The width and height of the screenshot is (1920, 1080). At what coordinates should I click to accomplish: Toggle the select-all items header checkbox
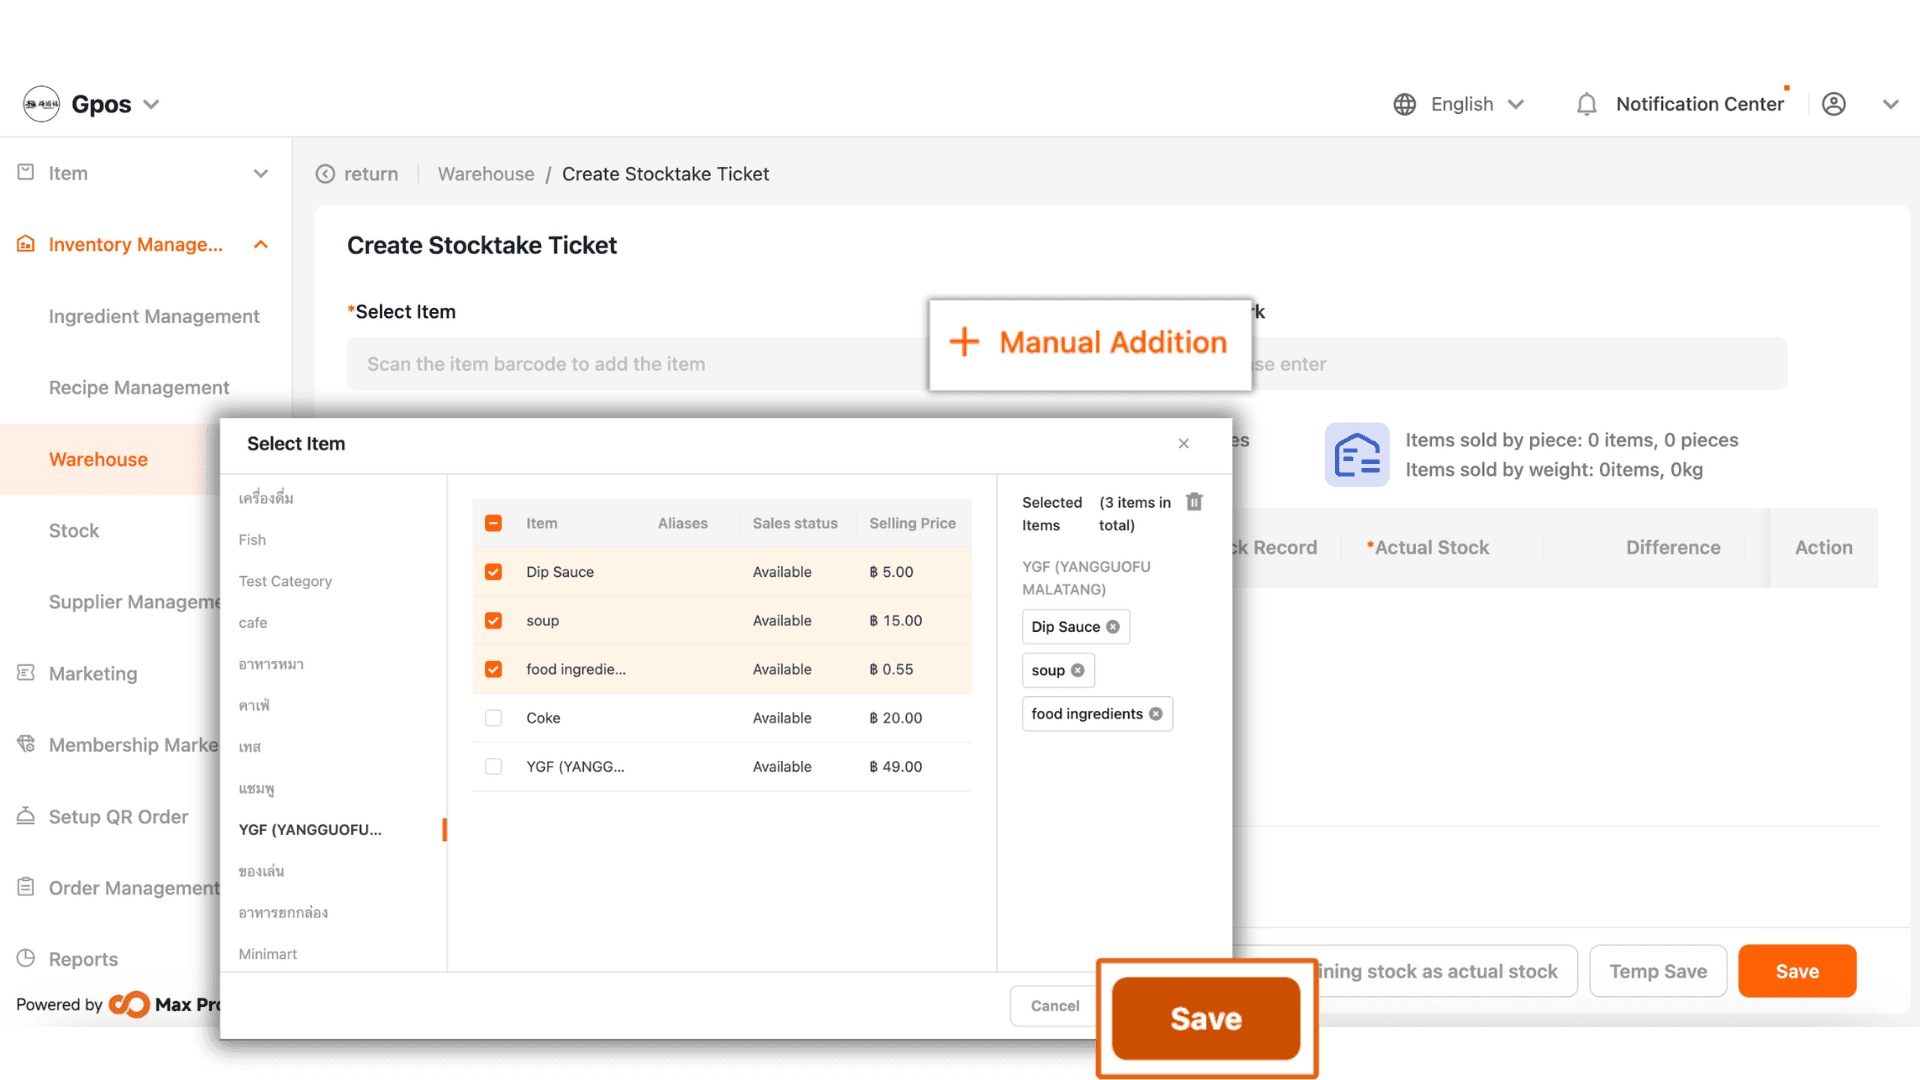click(493, 523)
